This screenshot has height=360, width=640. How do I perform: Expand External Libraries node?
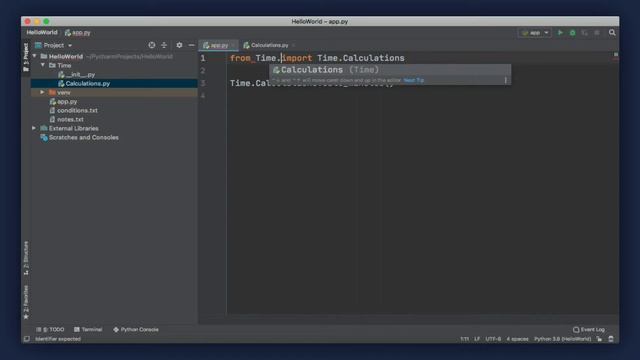pyautogui.click(x=34, y=128)
